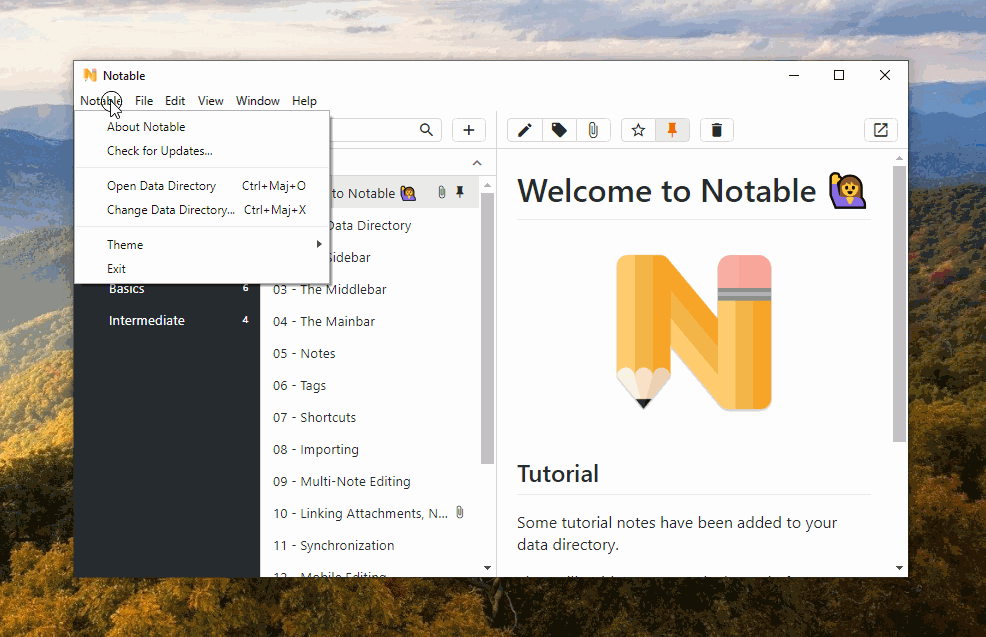The height and width of the screenshot is (637, 986).
Task: Toggle the pencil edit mode icon
Action: tap(524, 130)
